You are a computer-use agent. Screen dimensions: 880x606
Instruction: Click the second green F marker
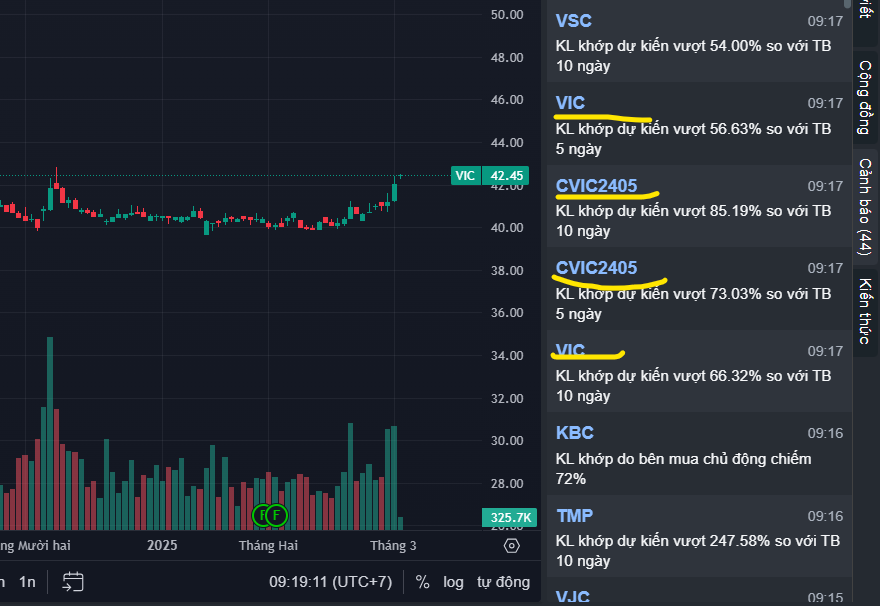[x=276, y=515]
